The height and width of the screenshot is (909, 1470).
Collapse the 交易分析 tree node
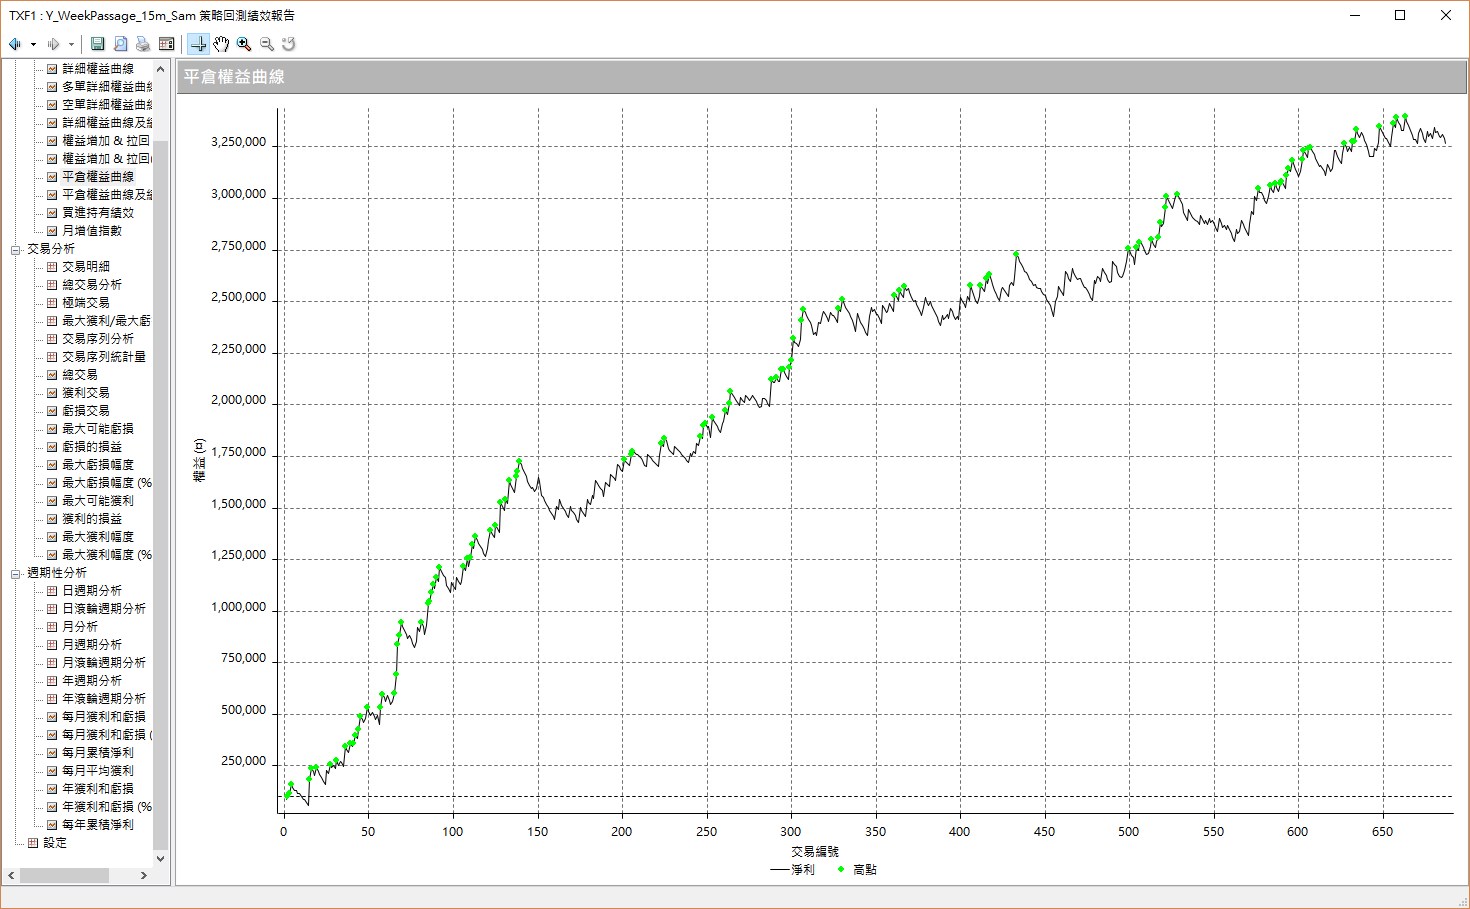tap(16, 249)
